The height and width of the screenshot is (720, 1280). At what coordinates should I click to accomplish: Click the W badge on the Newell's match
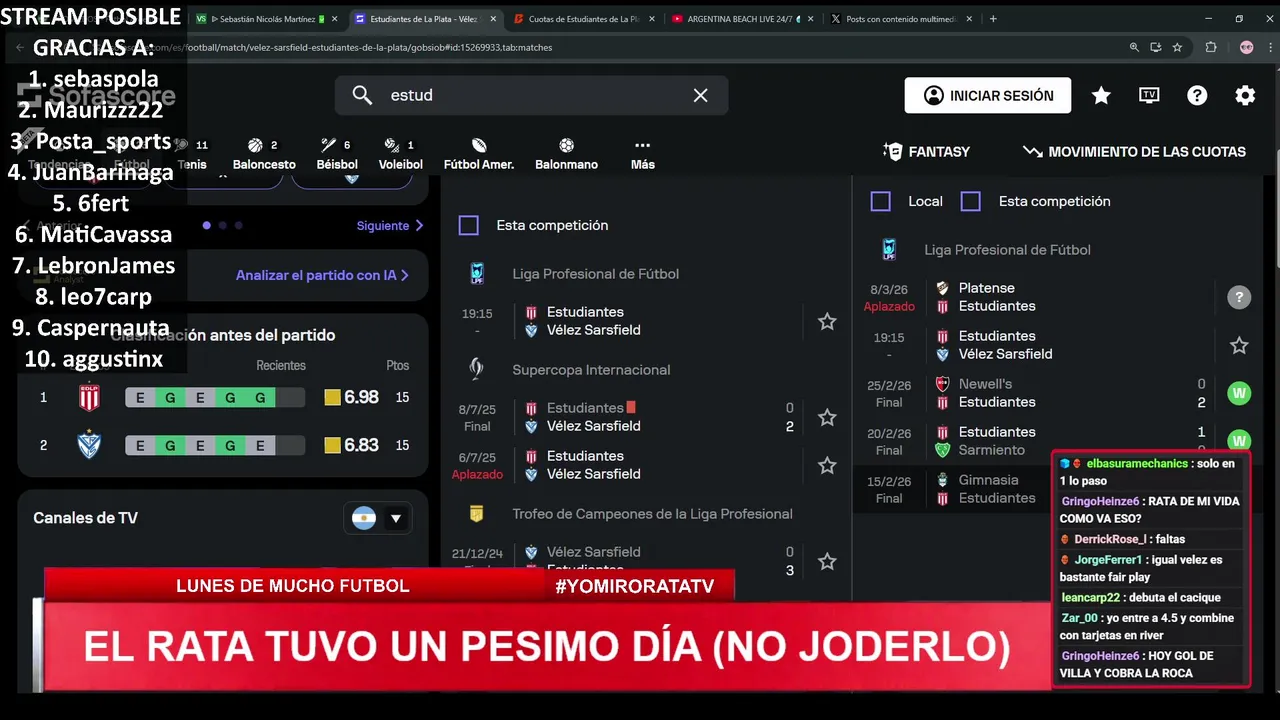1239,393
